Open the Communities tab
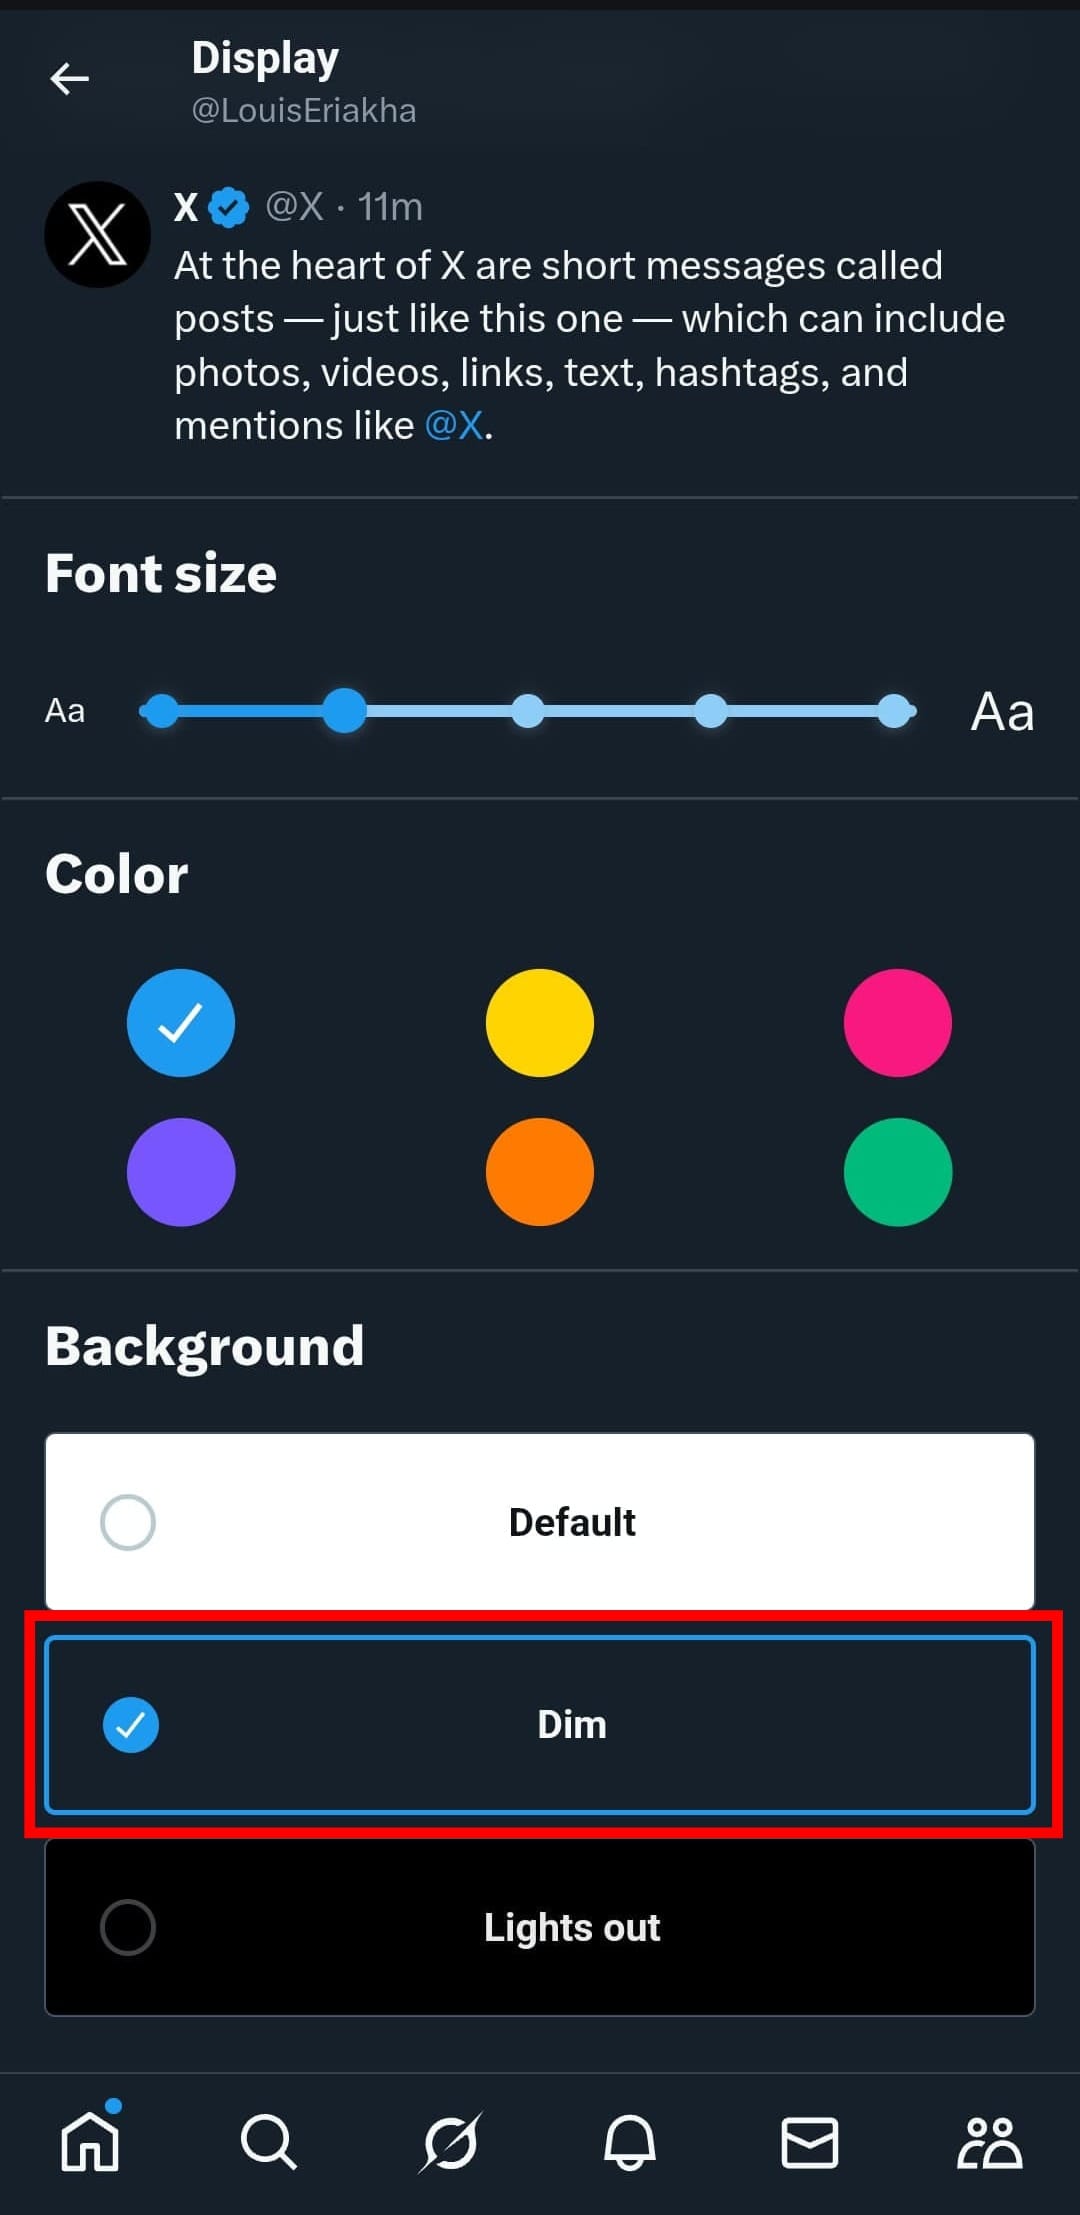The image size is (1080, 2215). pos(989,2142)
